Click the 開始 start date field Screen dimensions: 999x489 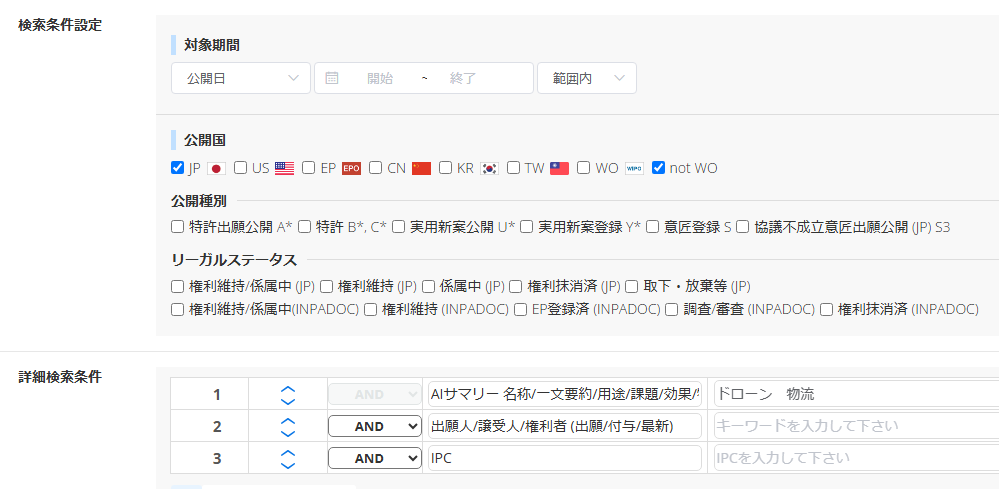(380, 78)
